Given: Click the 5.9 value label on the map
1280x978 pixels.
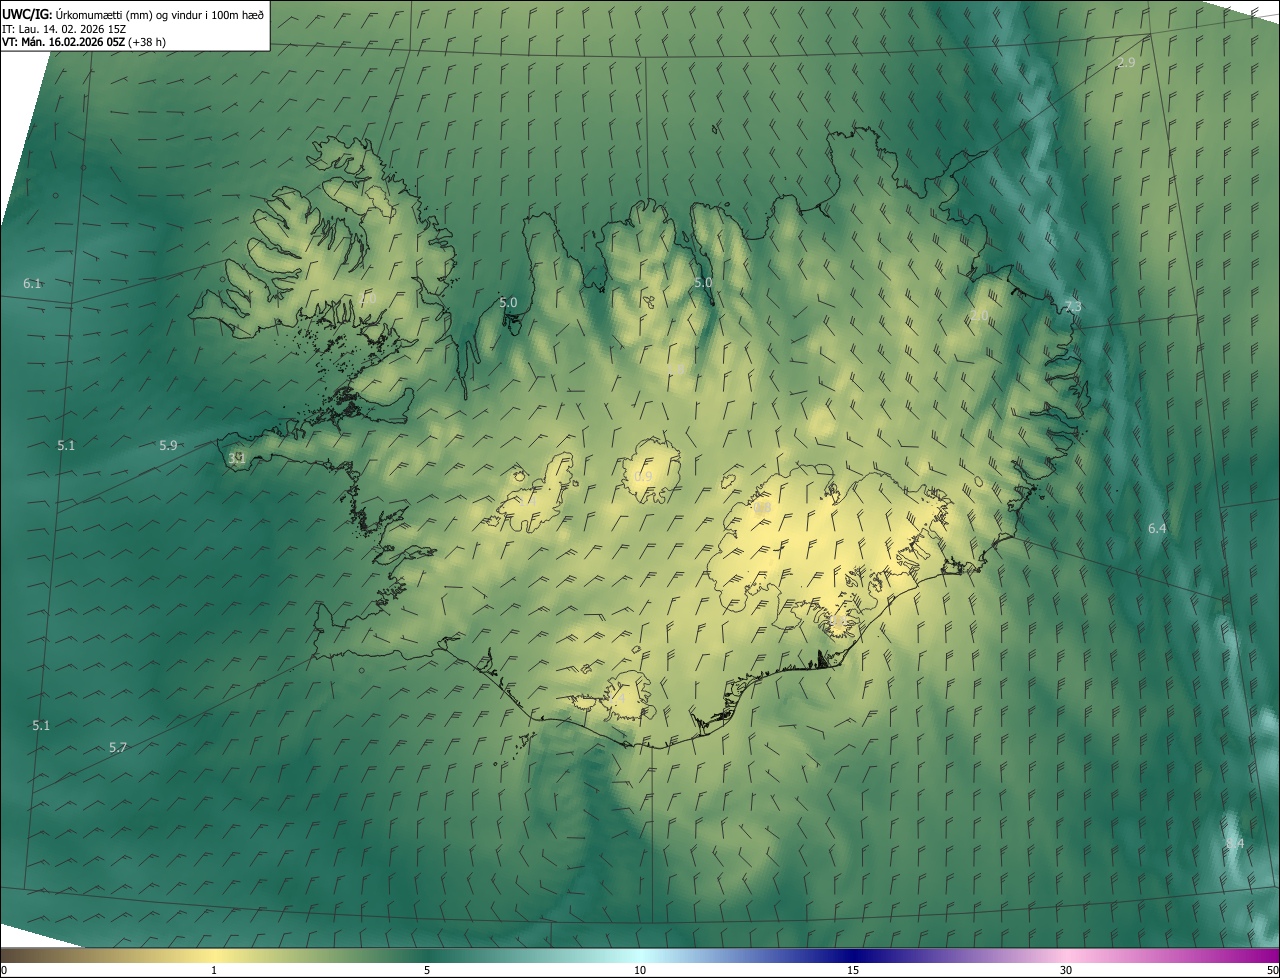Looking at the screenshot, I should click(168, 445).
